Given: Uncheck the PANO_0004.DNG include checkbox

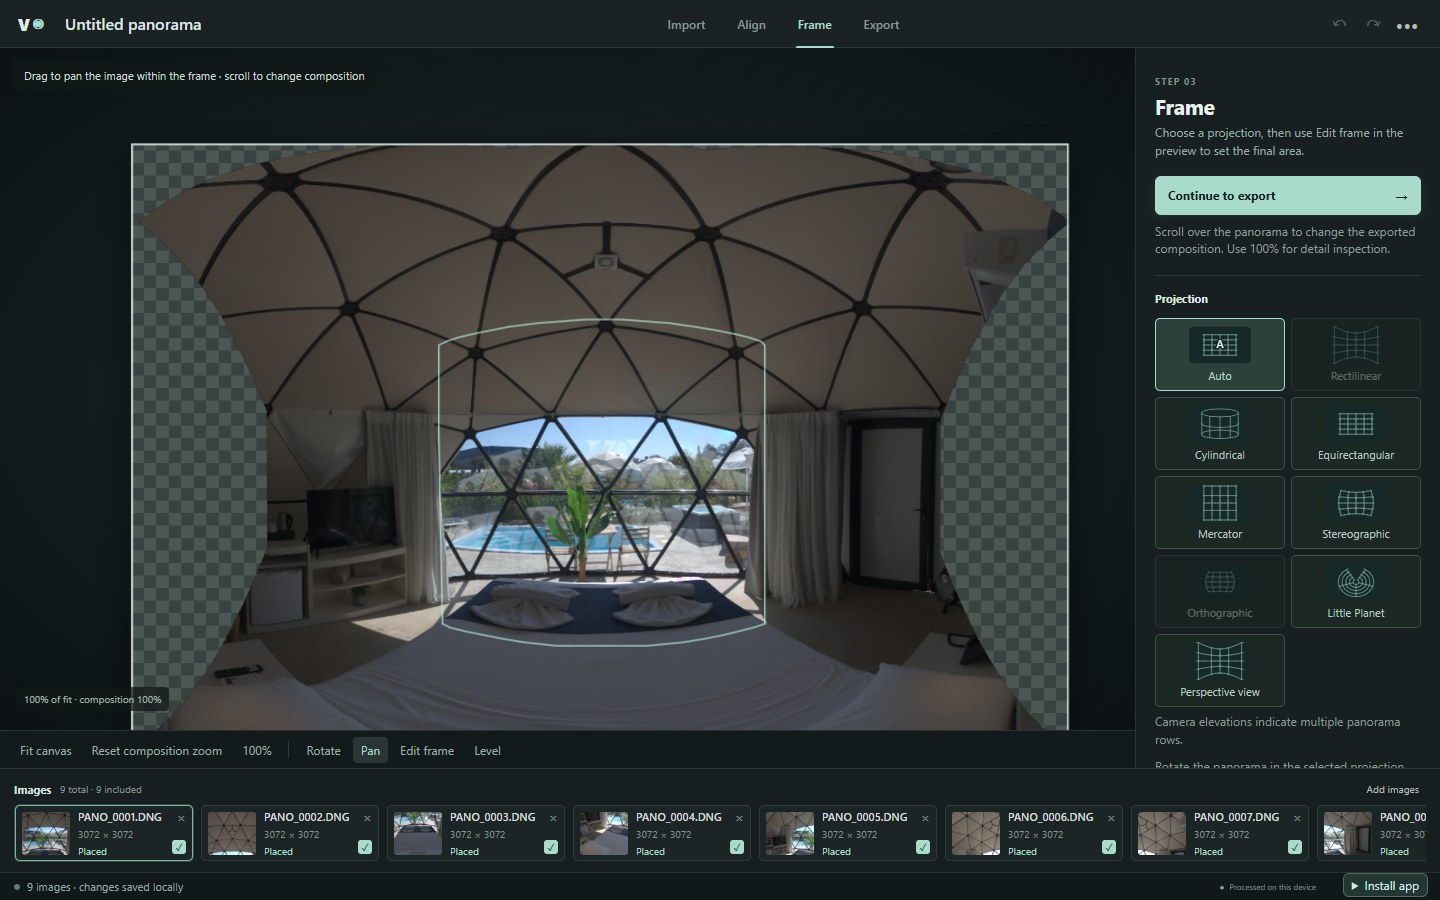Looking at the screenshot, I should click(x=737, y=847).
